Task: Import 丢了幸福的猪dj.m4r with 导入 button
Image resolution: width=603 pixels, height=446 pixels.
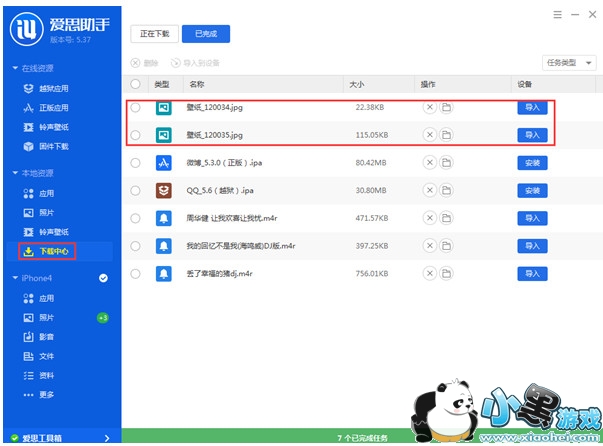Action: [532, 273]
